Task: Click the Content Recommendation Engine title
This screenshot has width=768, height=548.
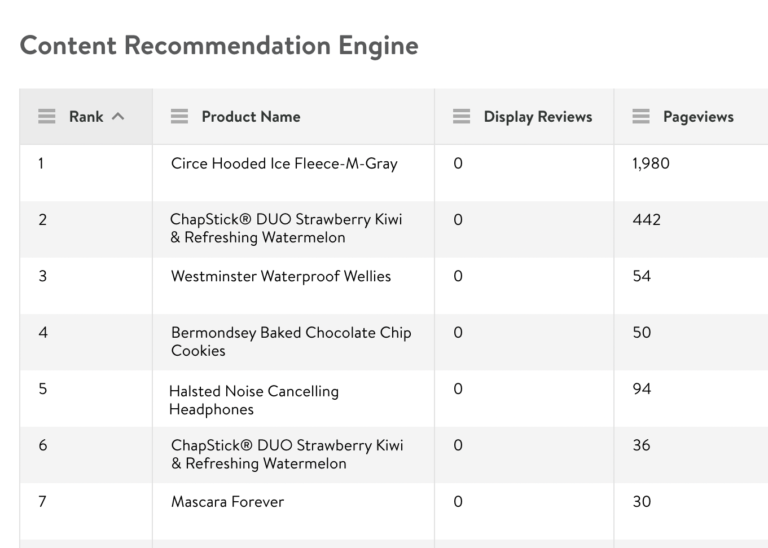Action: point(219,45)
